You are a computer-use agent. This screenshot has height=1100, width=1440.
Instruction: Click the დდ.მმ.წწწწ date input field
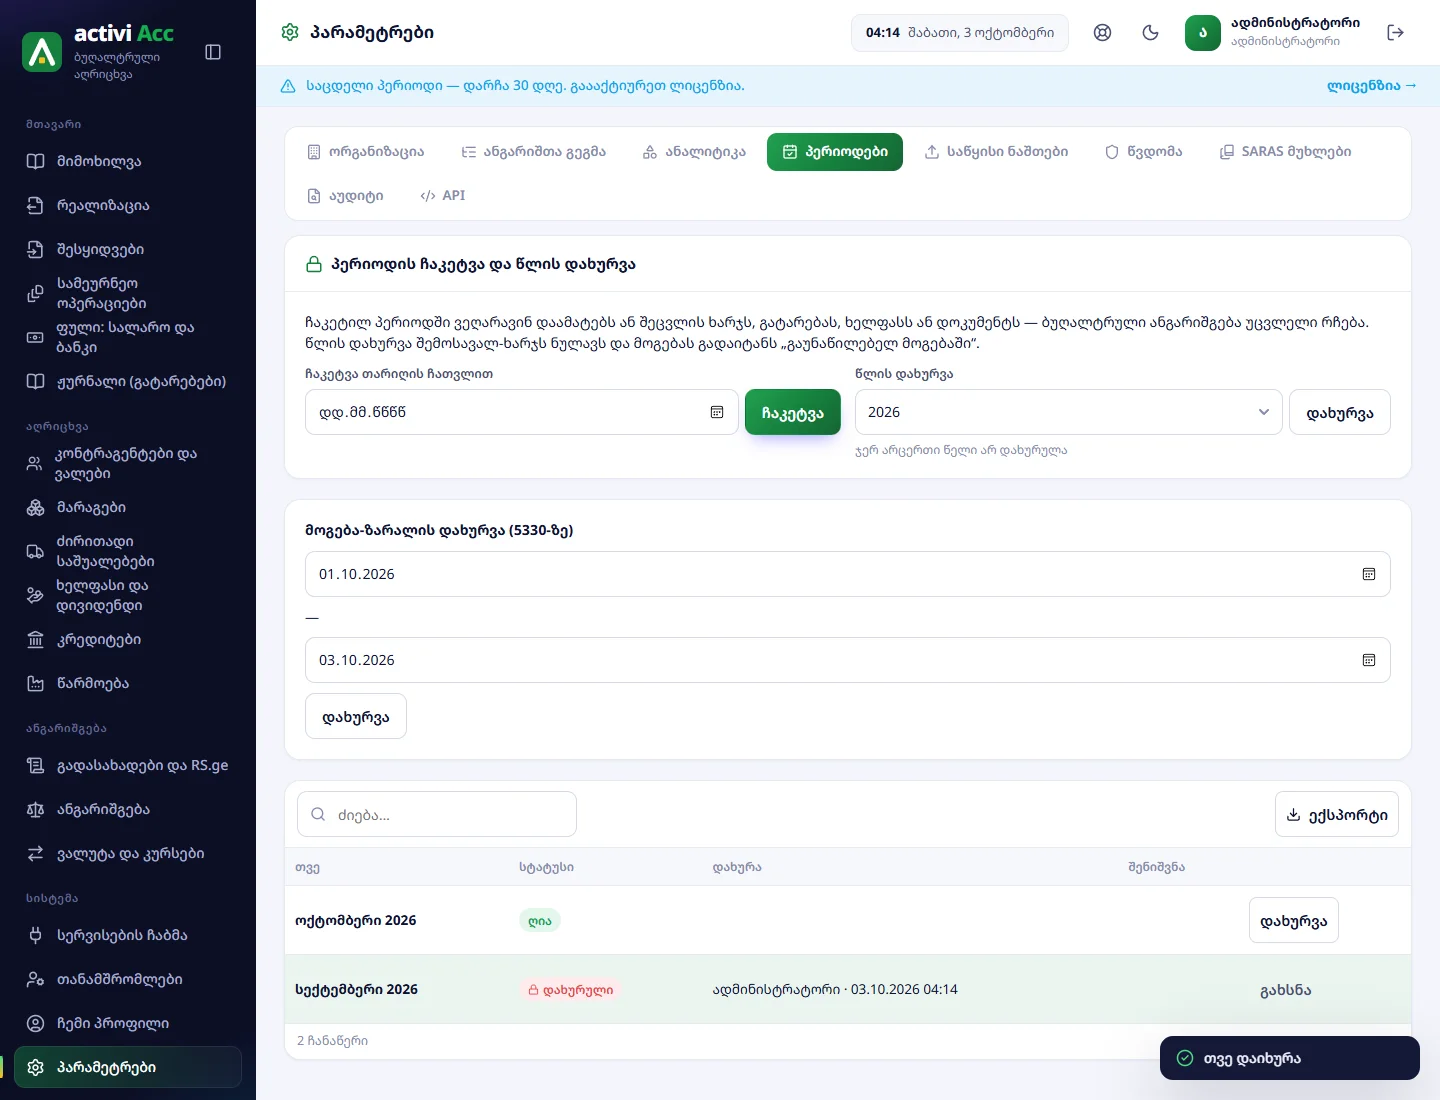pyautogui.click(x=522, y=412)
